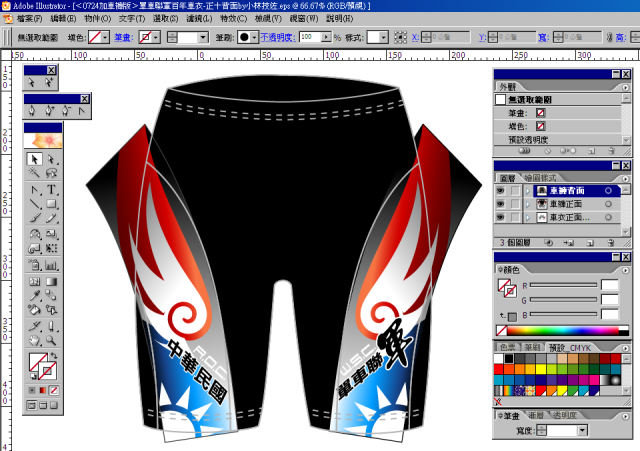
Task: Select the Eyedropper tool
Action: pos(34,295)
